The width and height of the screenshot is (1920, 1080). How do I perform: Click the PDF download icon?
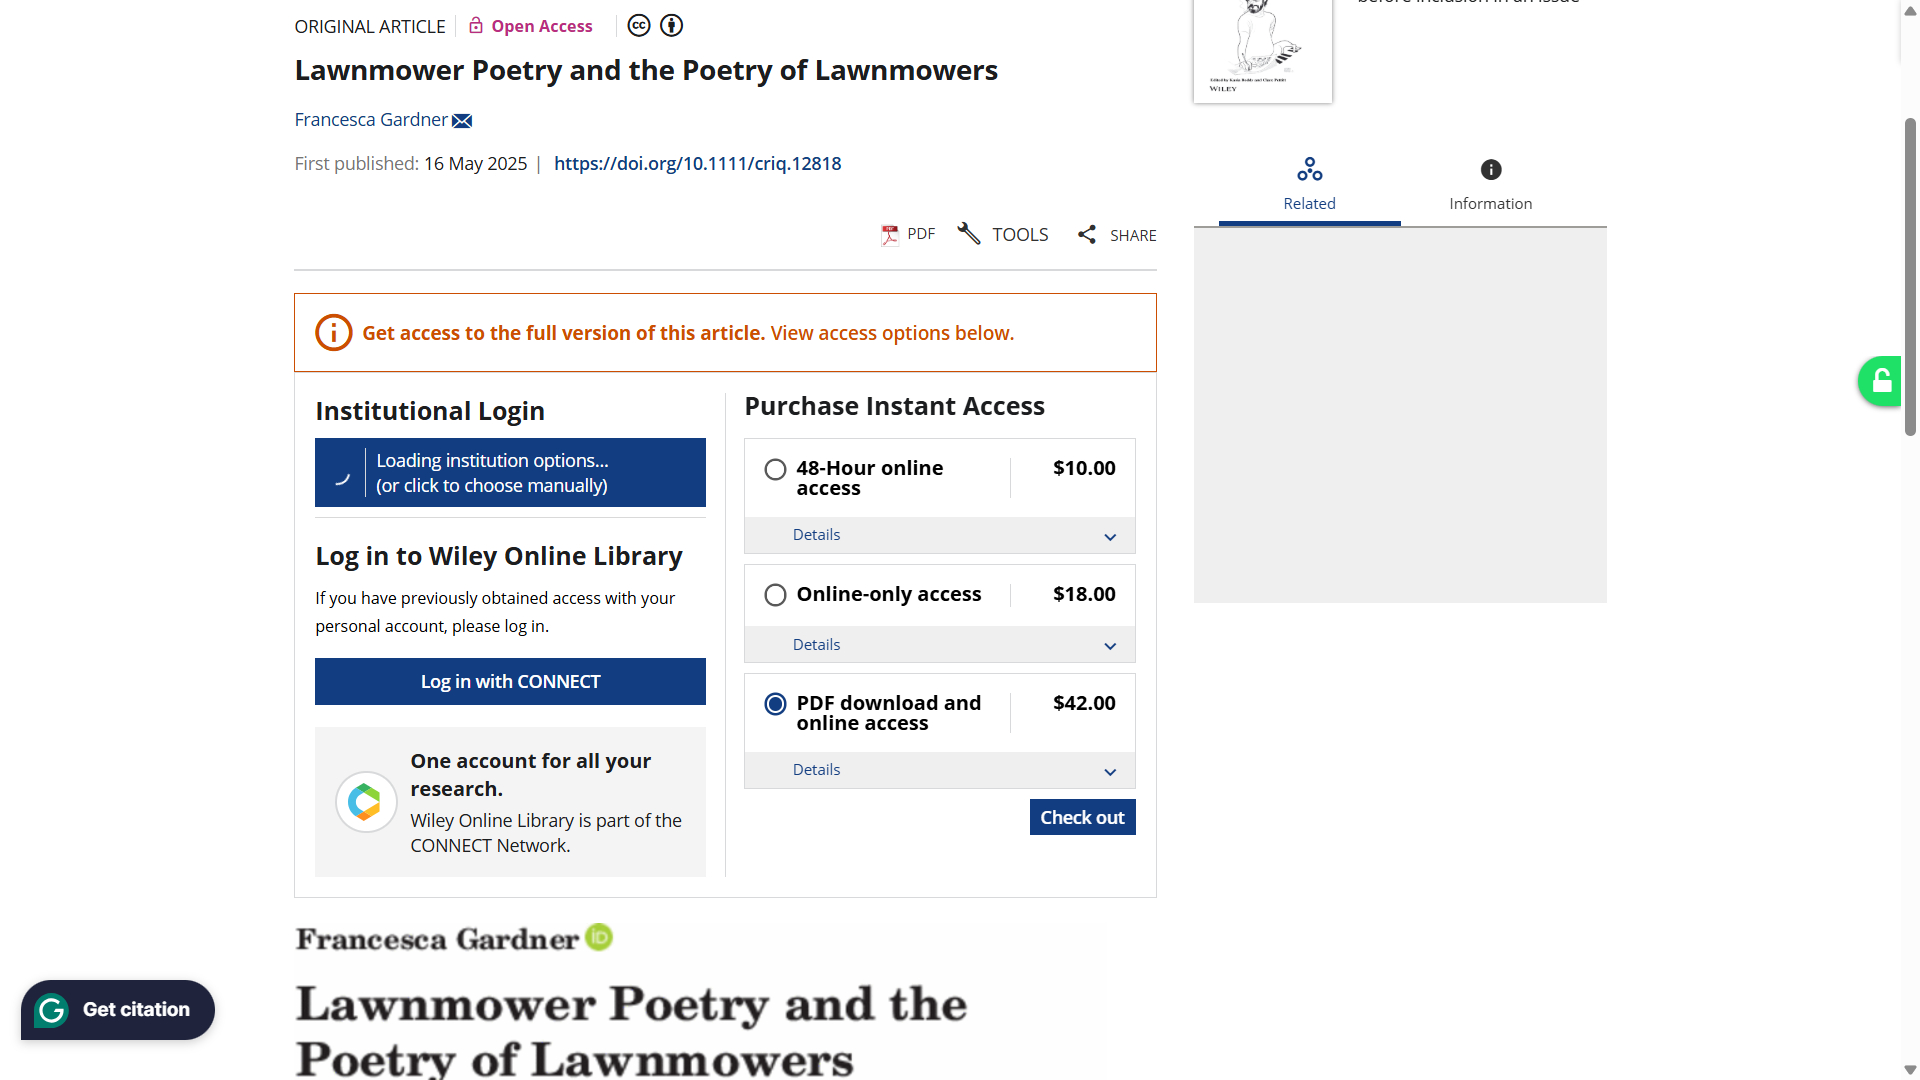pos(889,235)
